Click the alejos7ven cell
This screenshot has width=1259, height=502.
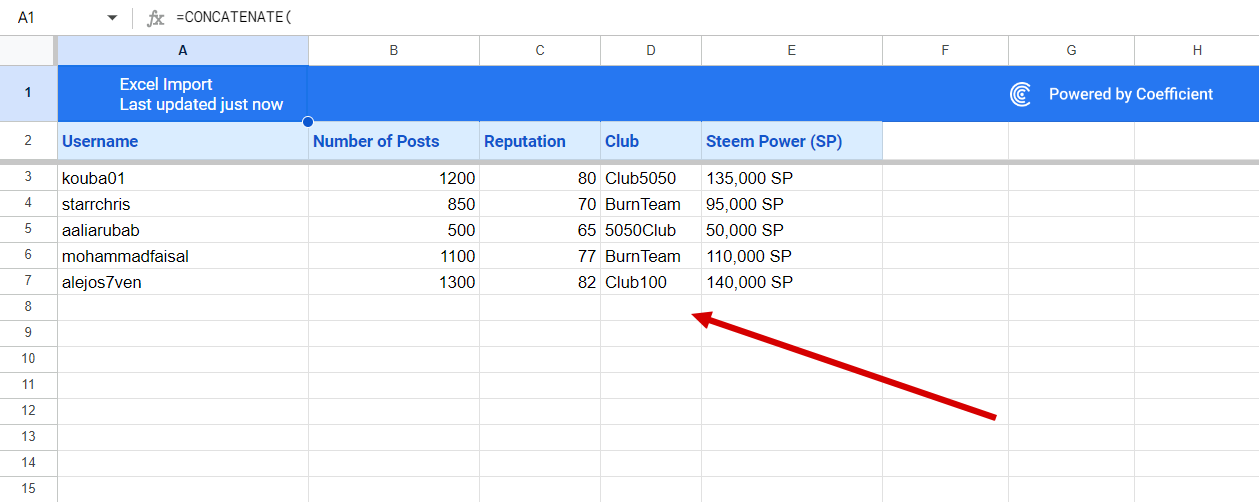[x=183, y=282]
